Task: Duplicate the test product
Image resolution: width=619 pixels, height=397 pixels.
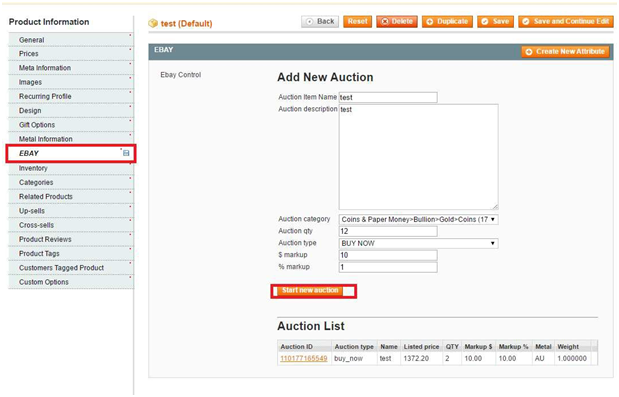Action: 447,21
